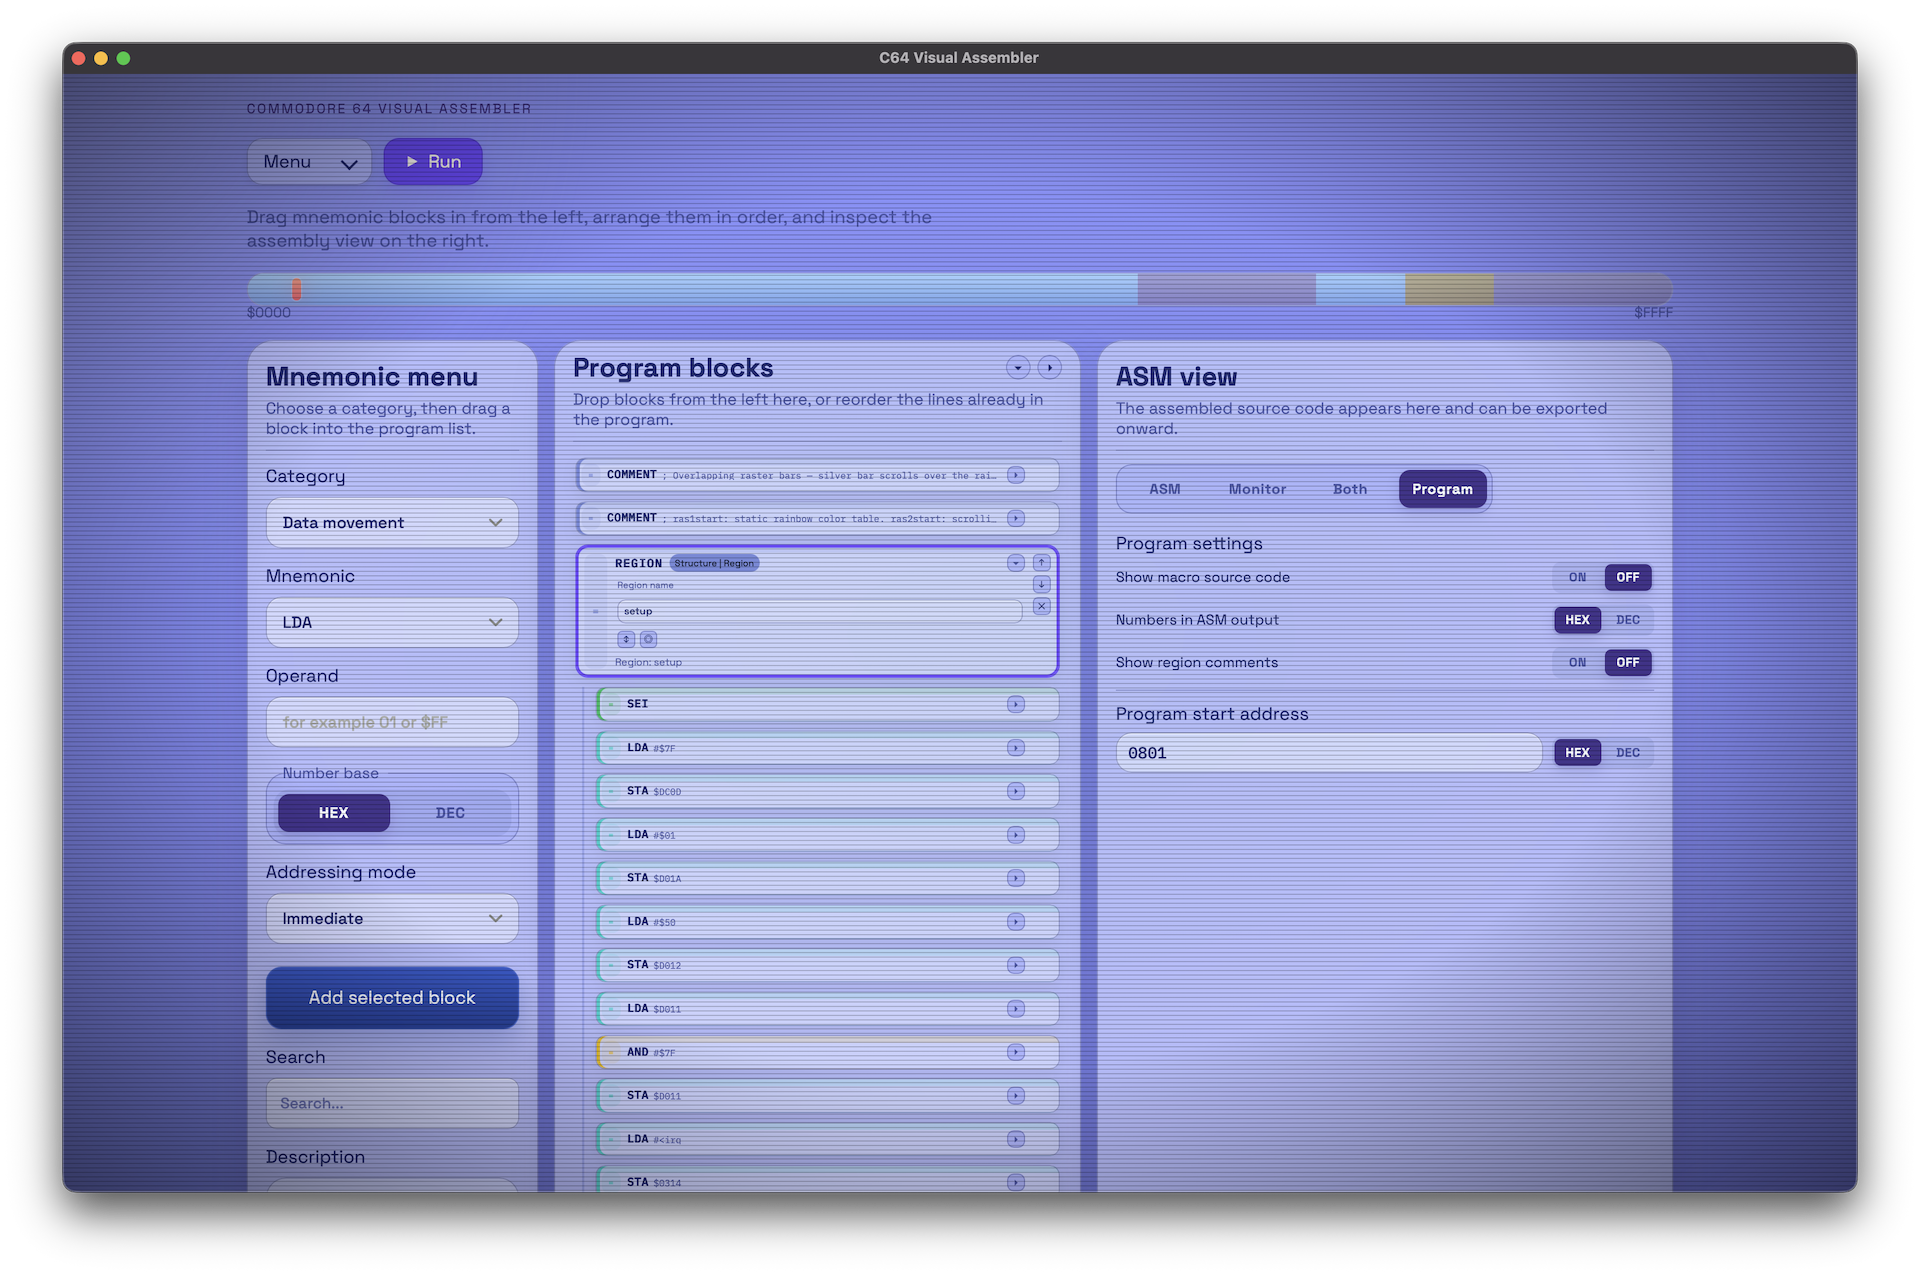Click the up-down arrows icon under region name

(x=626, y=639)
